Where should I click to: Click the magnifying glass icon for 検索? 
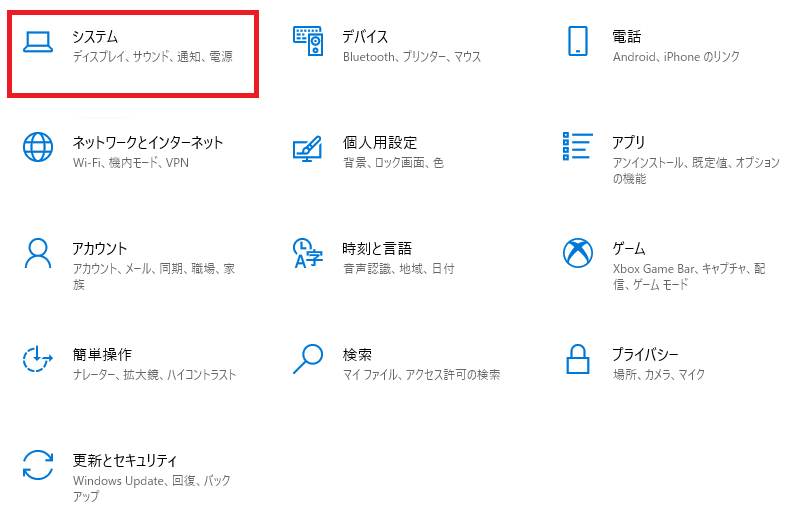[x=308, y=359]
